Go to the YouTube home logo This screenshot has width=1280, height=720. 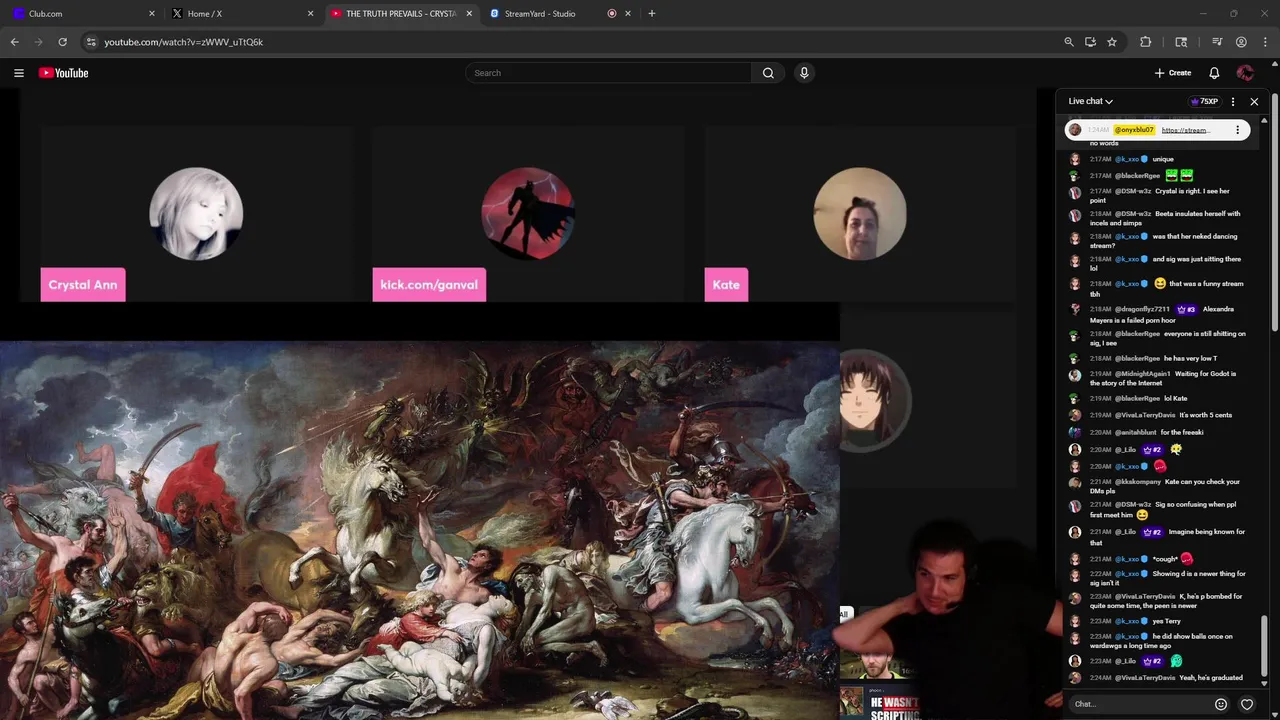[x=63, y=73]
